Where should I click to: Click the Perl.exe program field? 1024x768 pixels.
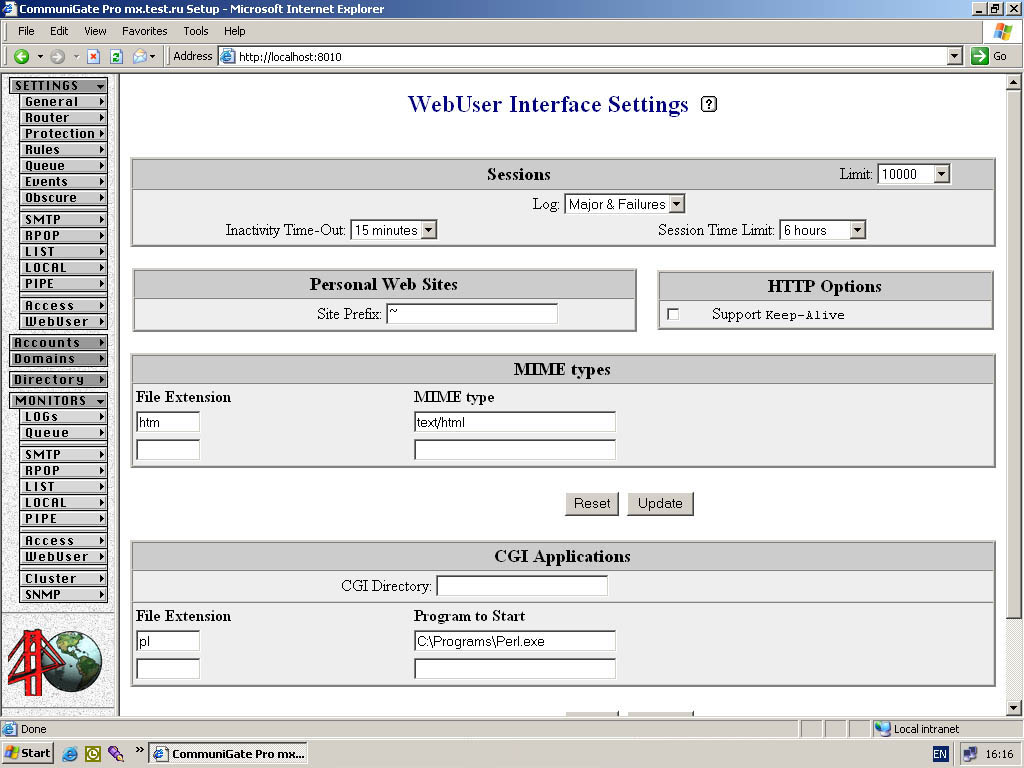click(515, 641)
